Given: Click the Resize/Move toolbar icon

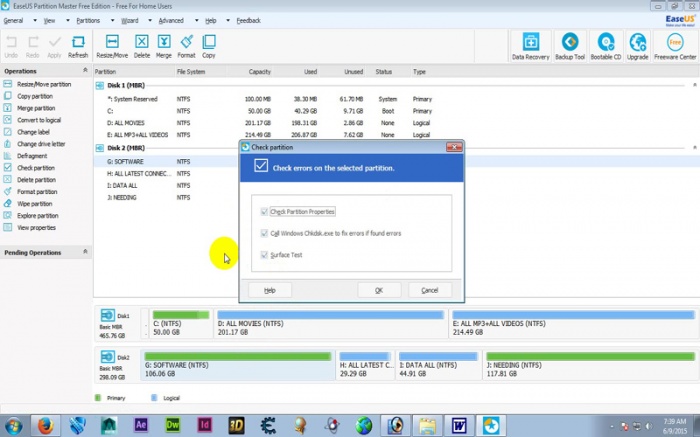Looking at the screenshot, I should tap(113, 45).
